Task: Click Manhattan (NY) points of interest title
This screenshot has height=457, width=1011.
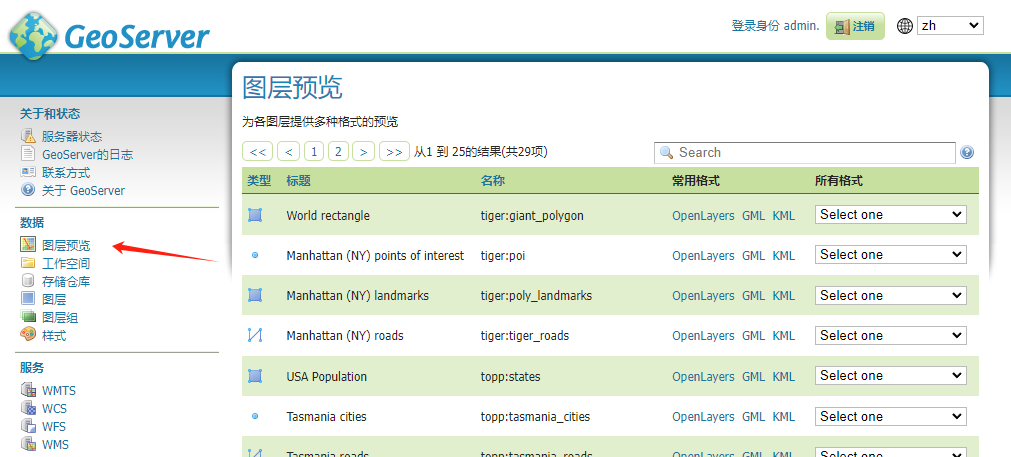Action: [375, 256]
